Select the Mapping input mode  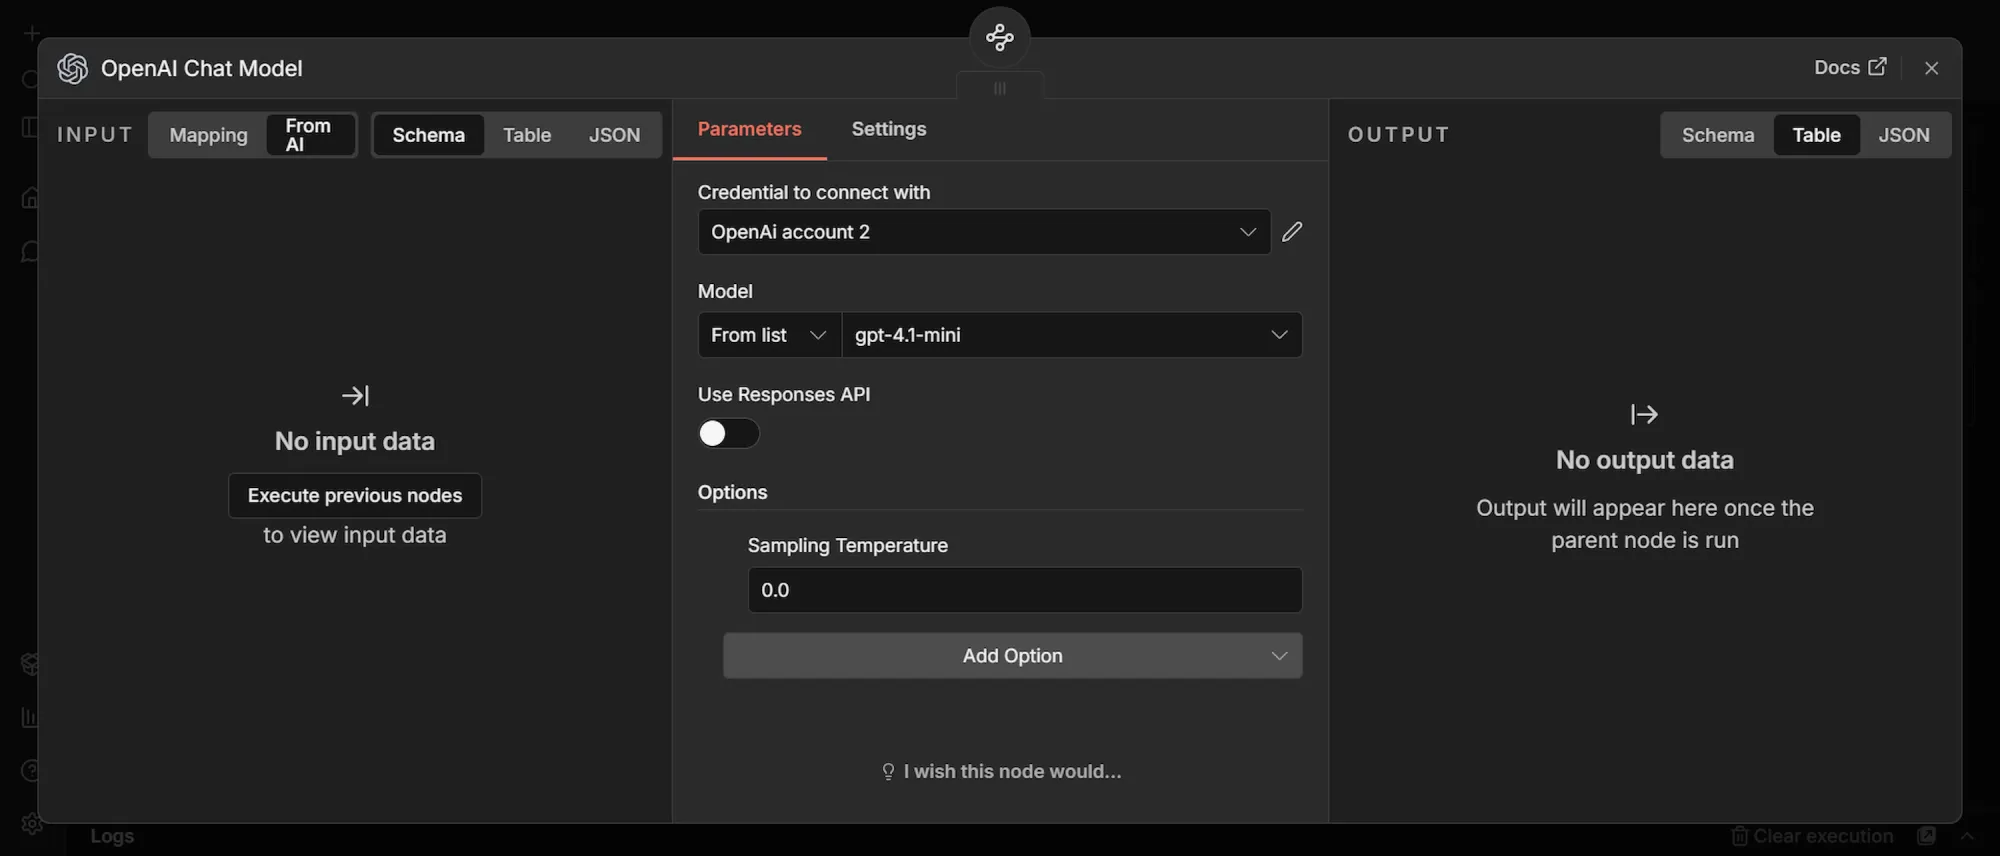pos(208,135)
